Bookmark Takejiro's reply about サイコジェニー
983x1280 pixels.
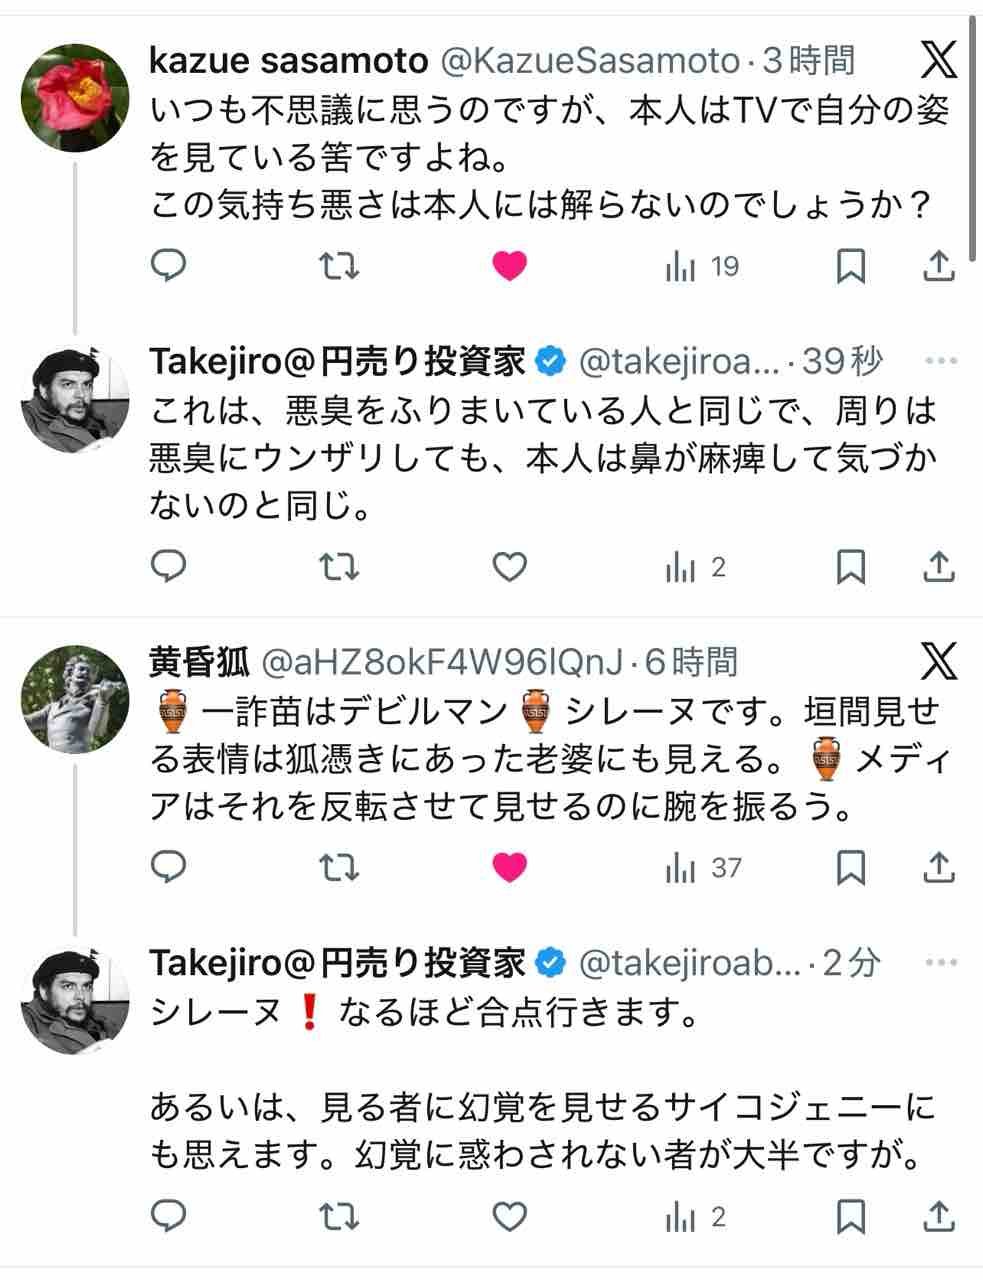[x=850, y=1217]
